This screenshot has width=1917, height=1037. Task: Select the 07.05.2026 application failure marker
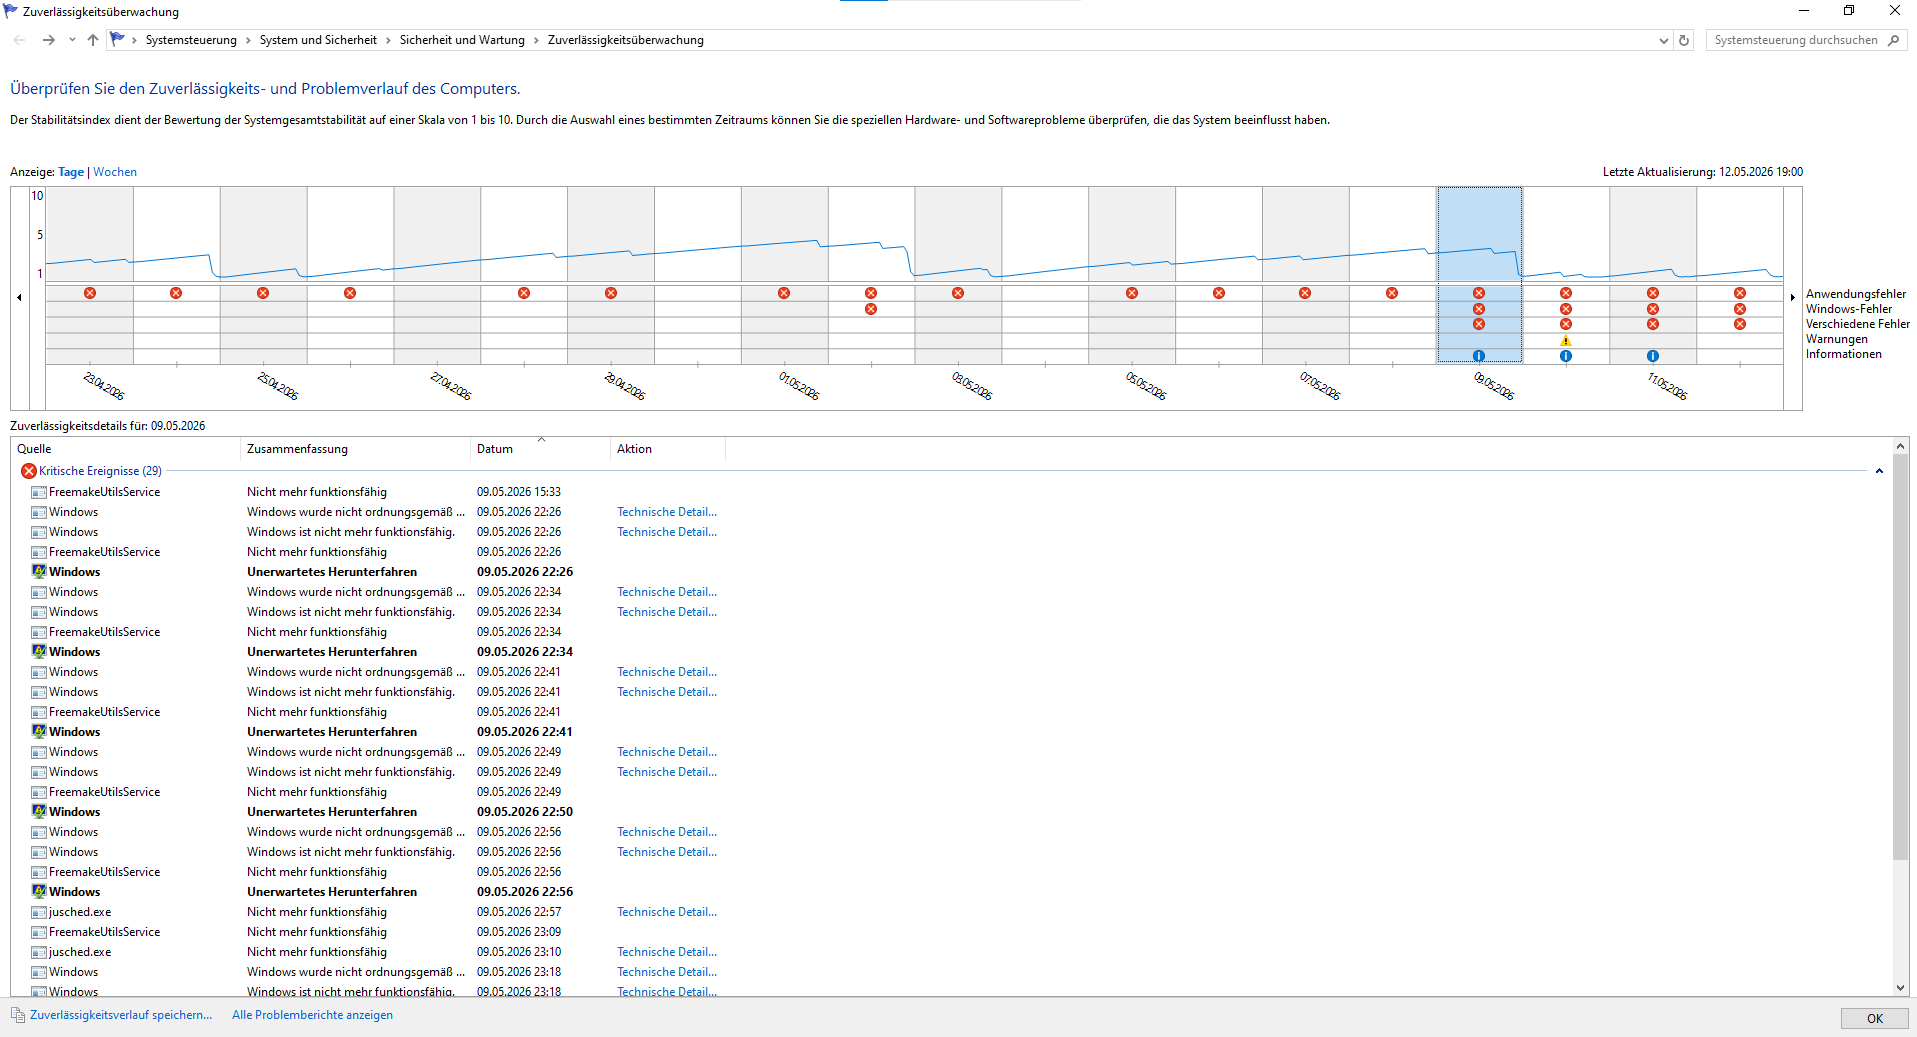(x=1305, y=293)
